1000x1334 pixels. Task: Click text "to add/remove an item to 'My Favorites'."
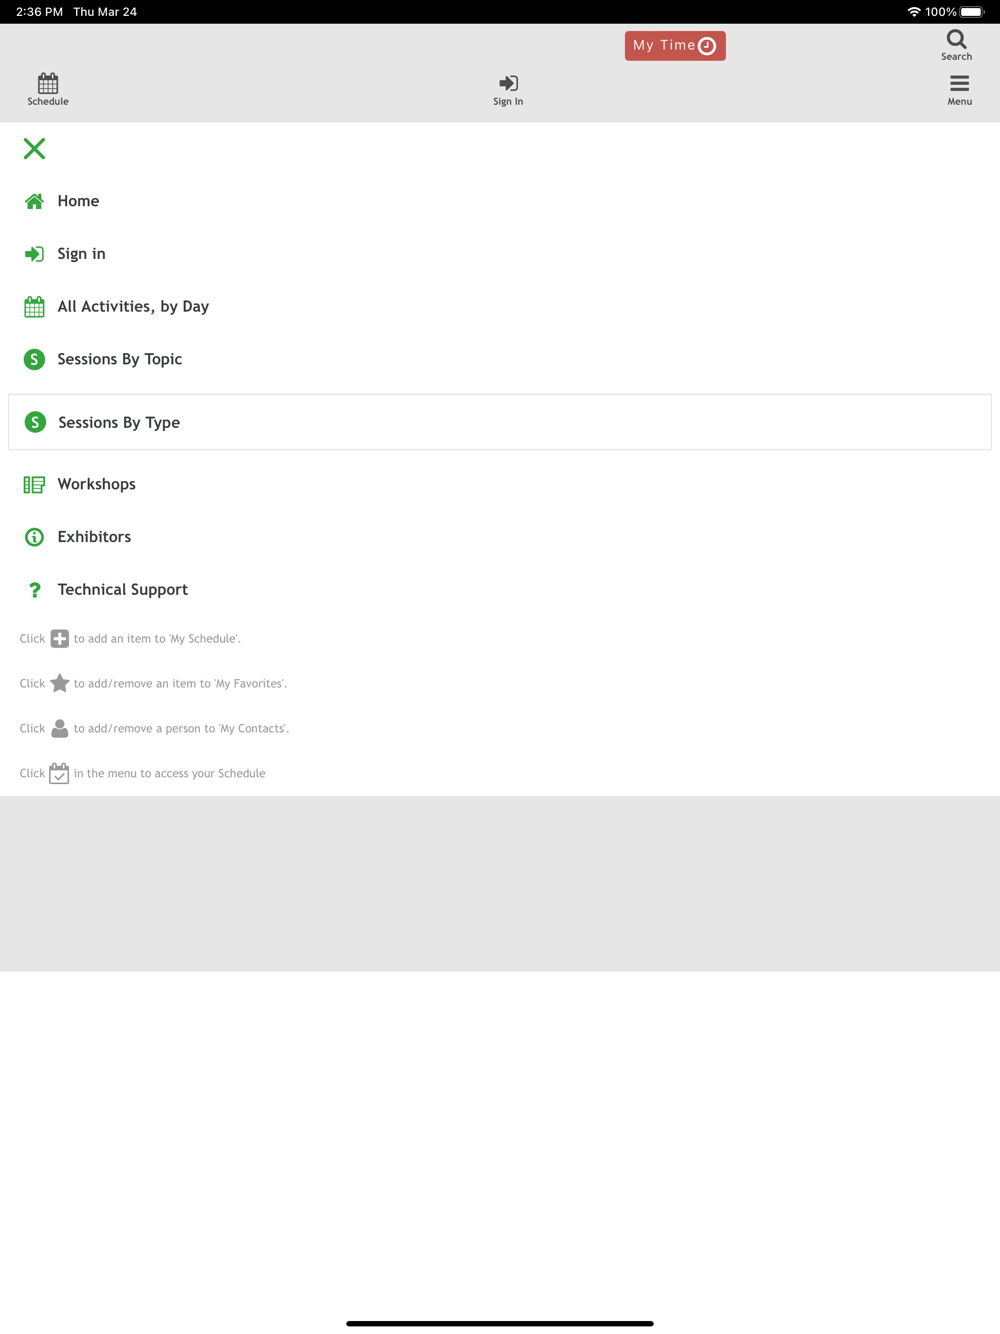(180, 684)
